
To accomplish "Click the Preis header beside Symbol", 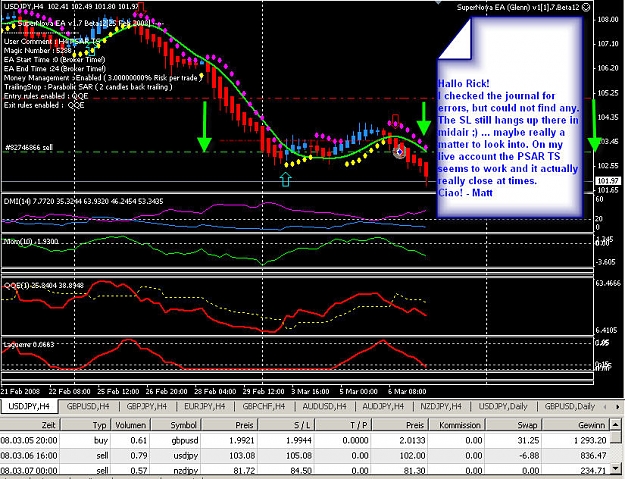I will [229, 425].
